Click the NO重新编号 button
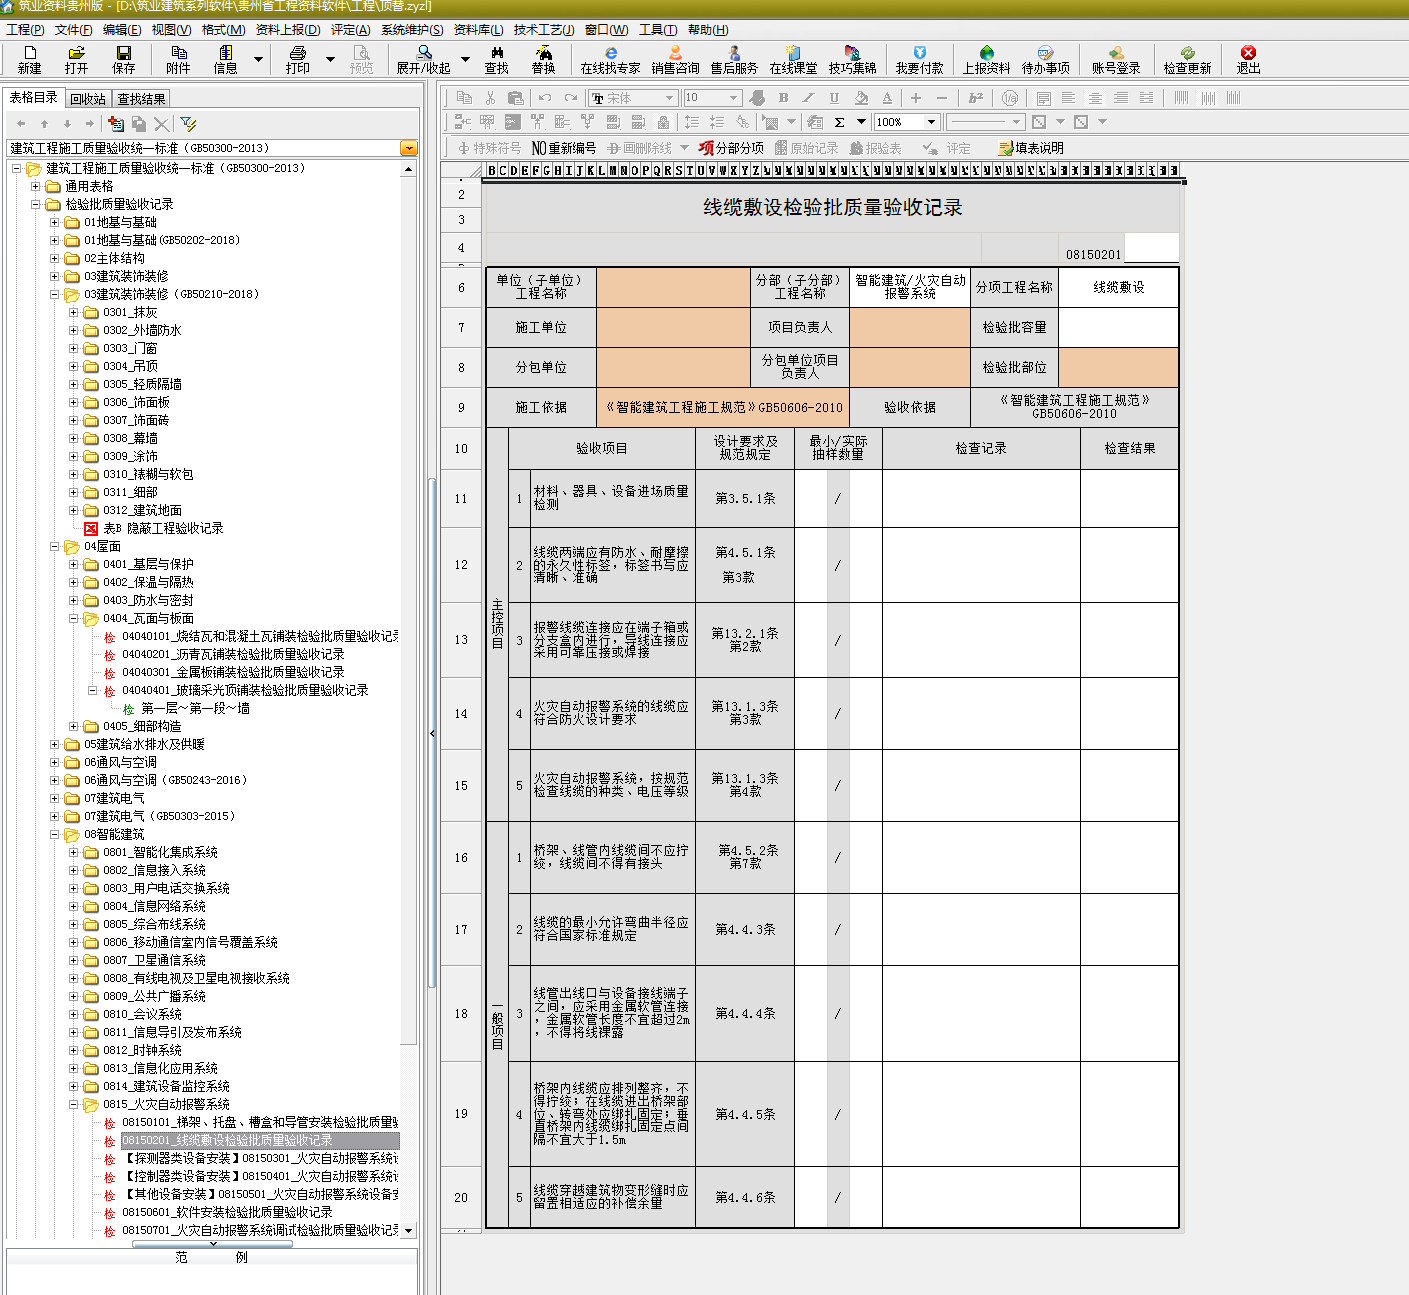This screenshot has width=1409, height=1295. [x=563, y=148]
